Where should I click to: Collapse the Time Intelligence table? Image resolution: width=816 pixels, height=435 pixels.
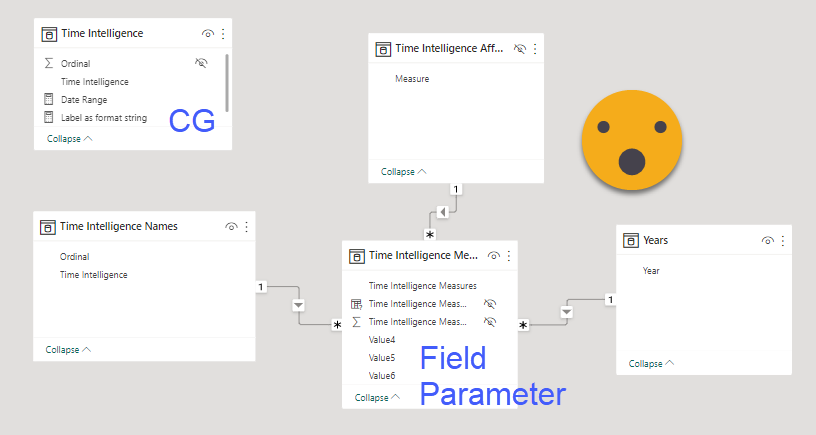pyautogui.click(x=70, y=139)
